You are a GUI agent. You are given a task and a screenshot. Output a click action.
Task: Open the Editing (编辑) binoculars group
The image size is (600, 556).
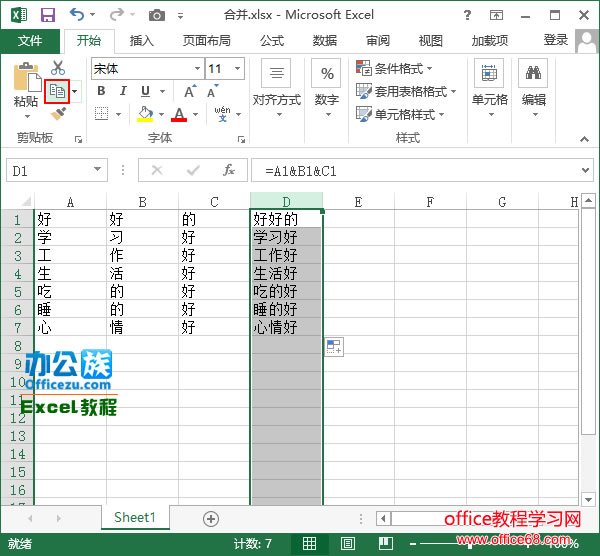pos(533,89)
